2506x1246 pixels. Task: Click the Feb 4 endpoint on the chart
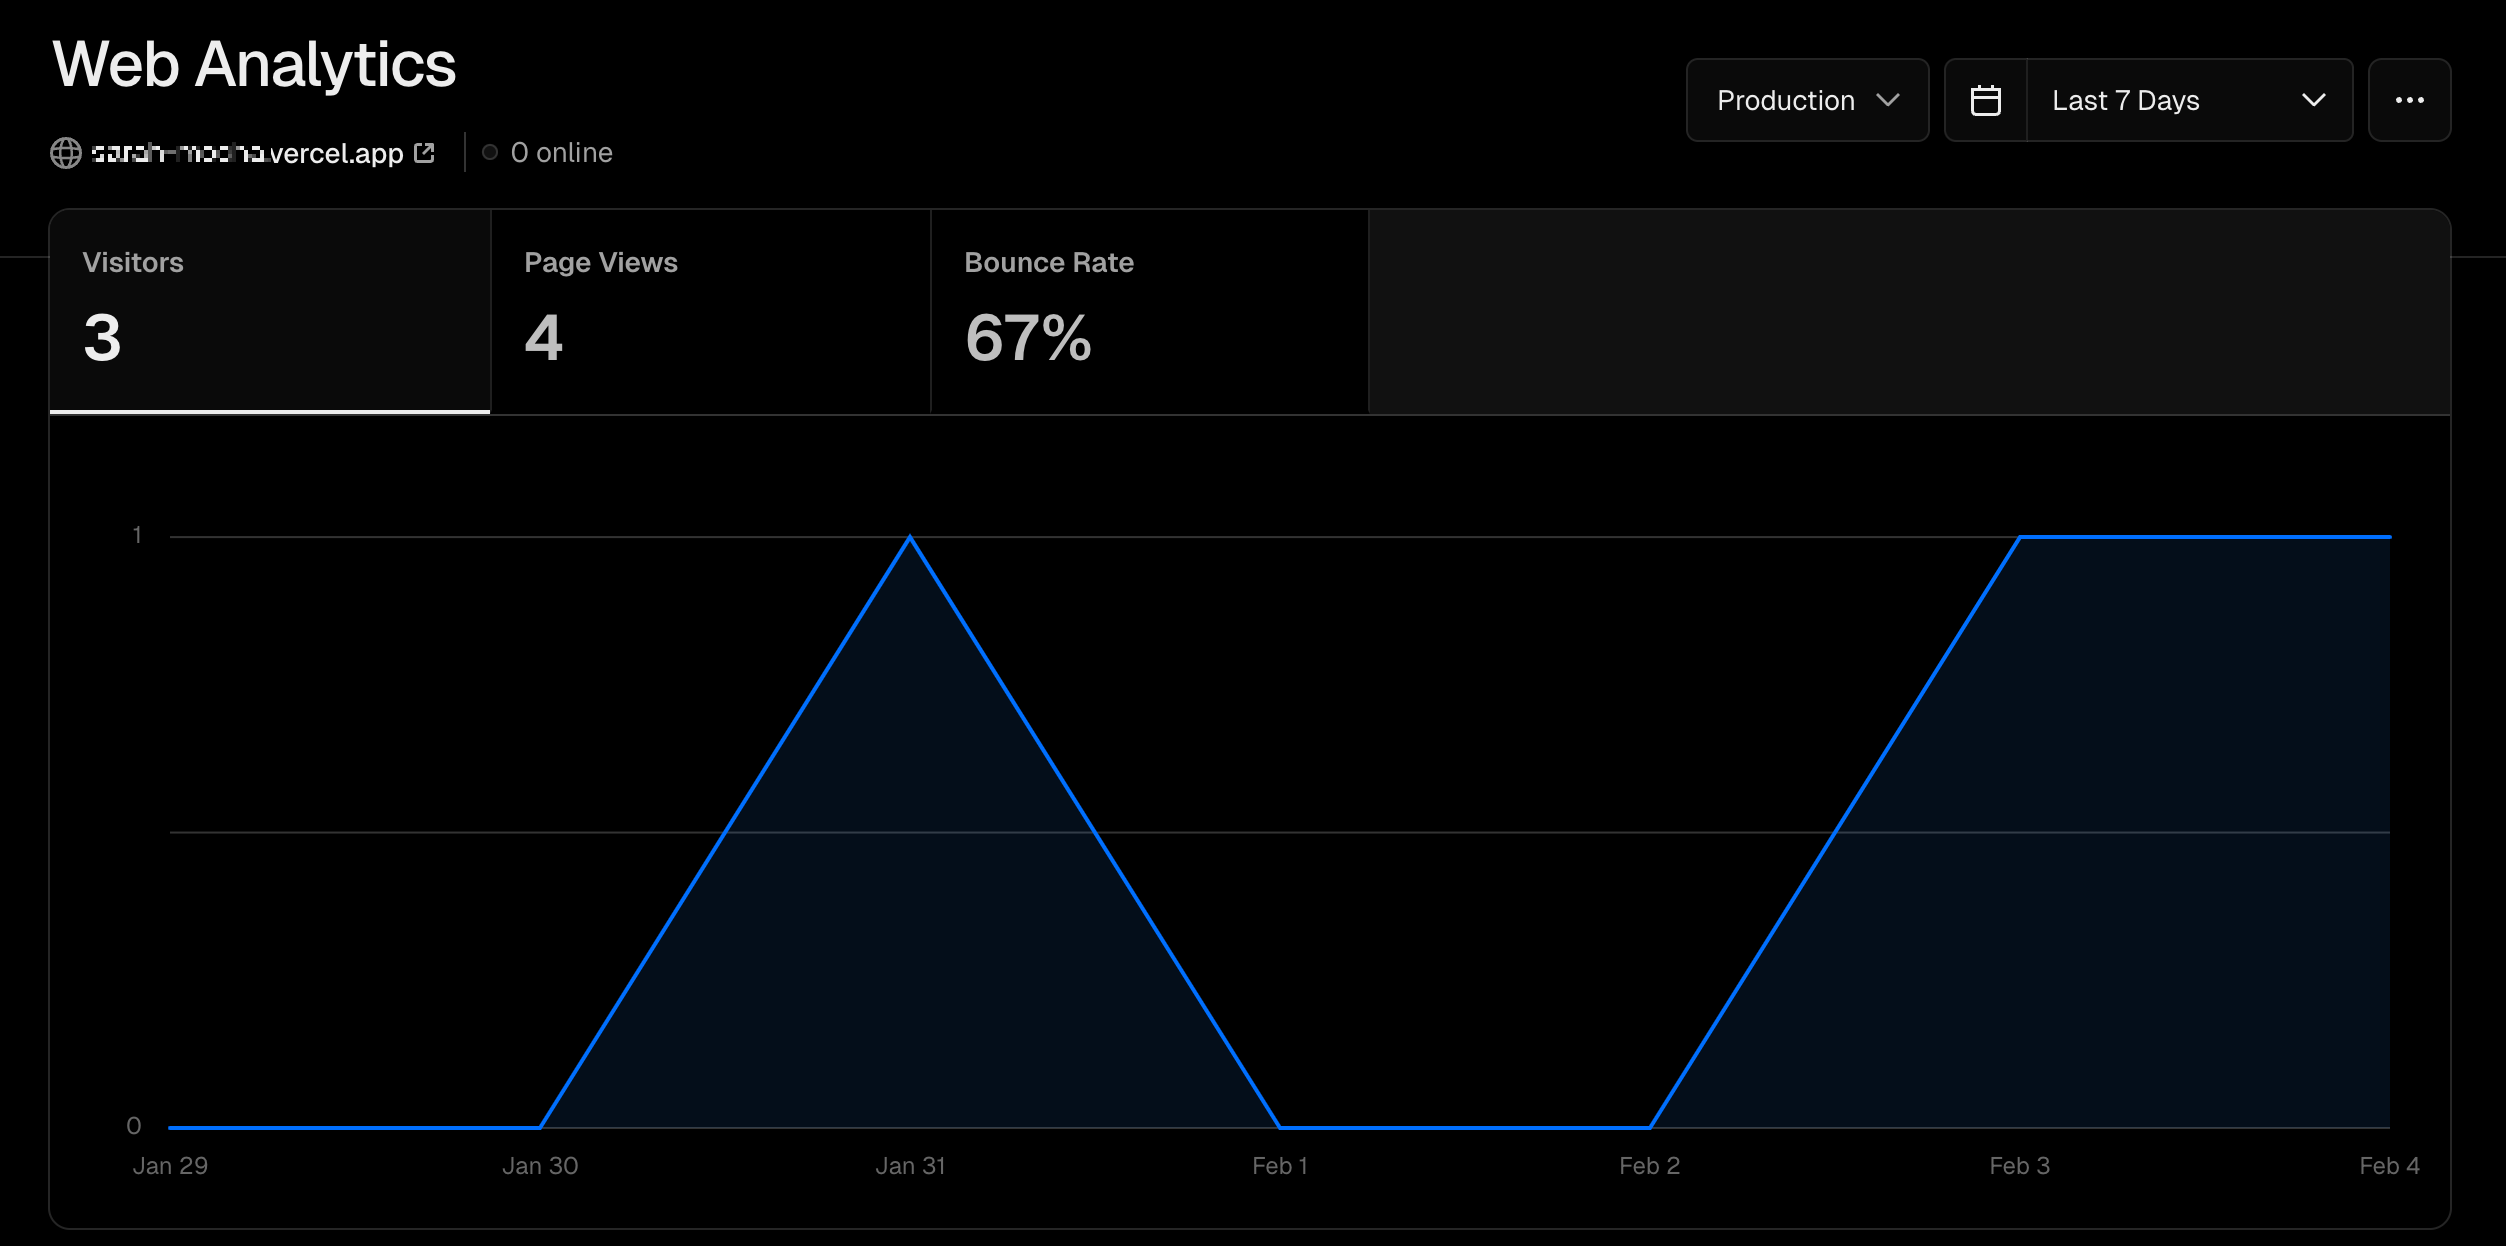[2389, 537]
